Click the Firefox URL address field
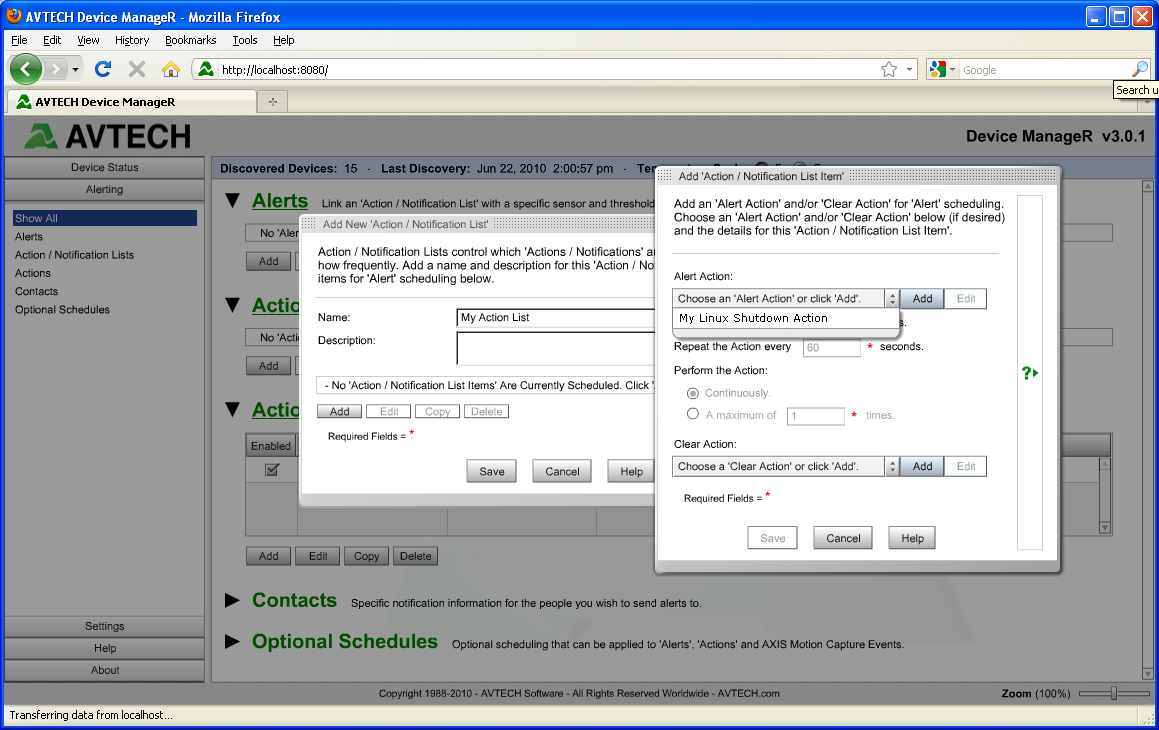1159x730 pixels. click(x=547, y=69)
